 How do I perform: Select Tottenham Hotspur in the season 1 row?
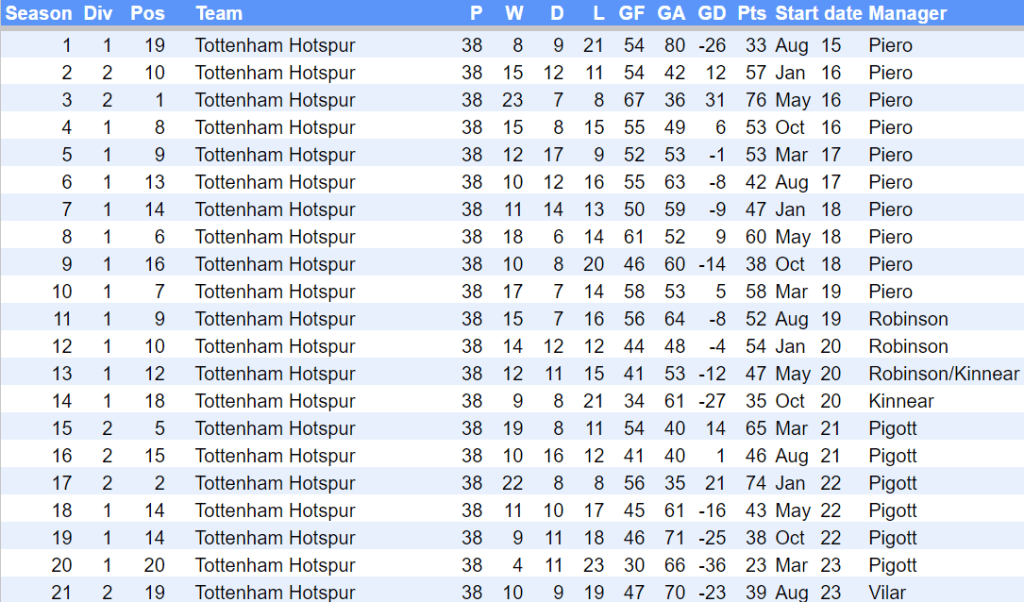click(275, 46)
